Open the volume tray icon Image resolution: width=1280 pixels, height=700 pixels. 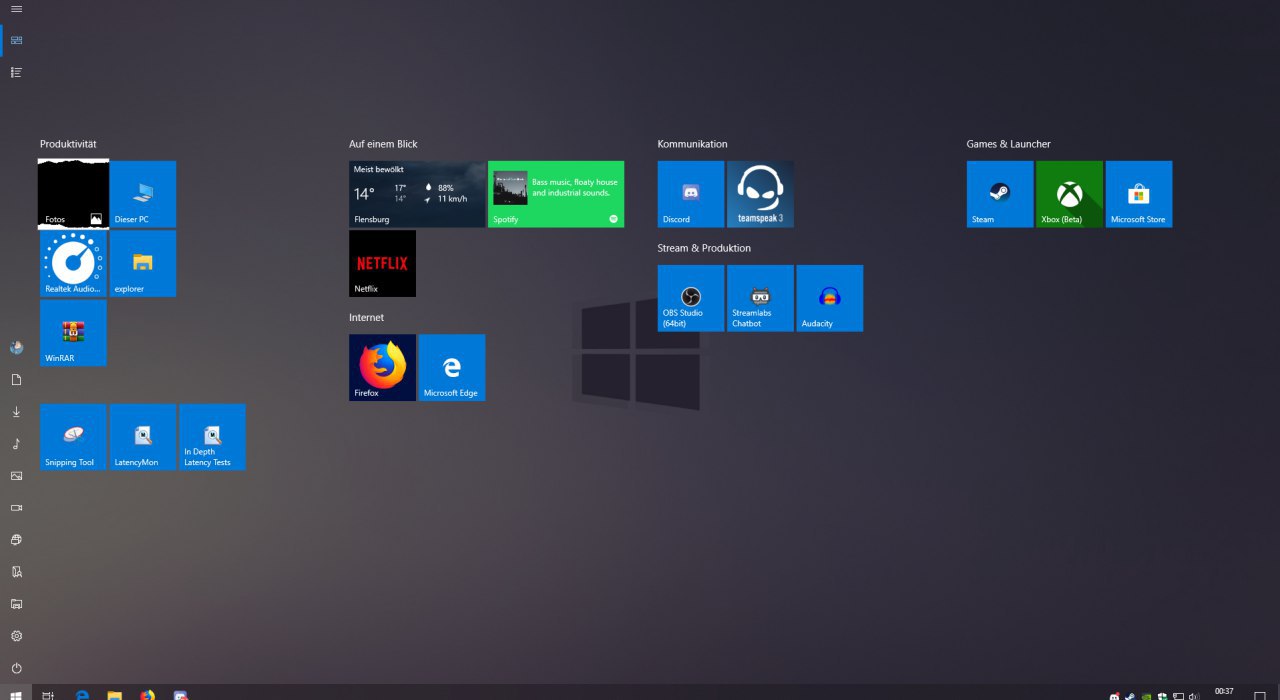(x=1194, y=696)
